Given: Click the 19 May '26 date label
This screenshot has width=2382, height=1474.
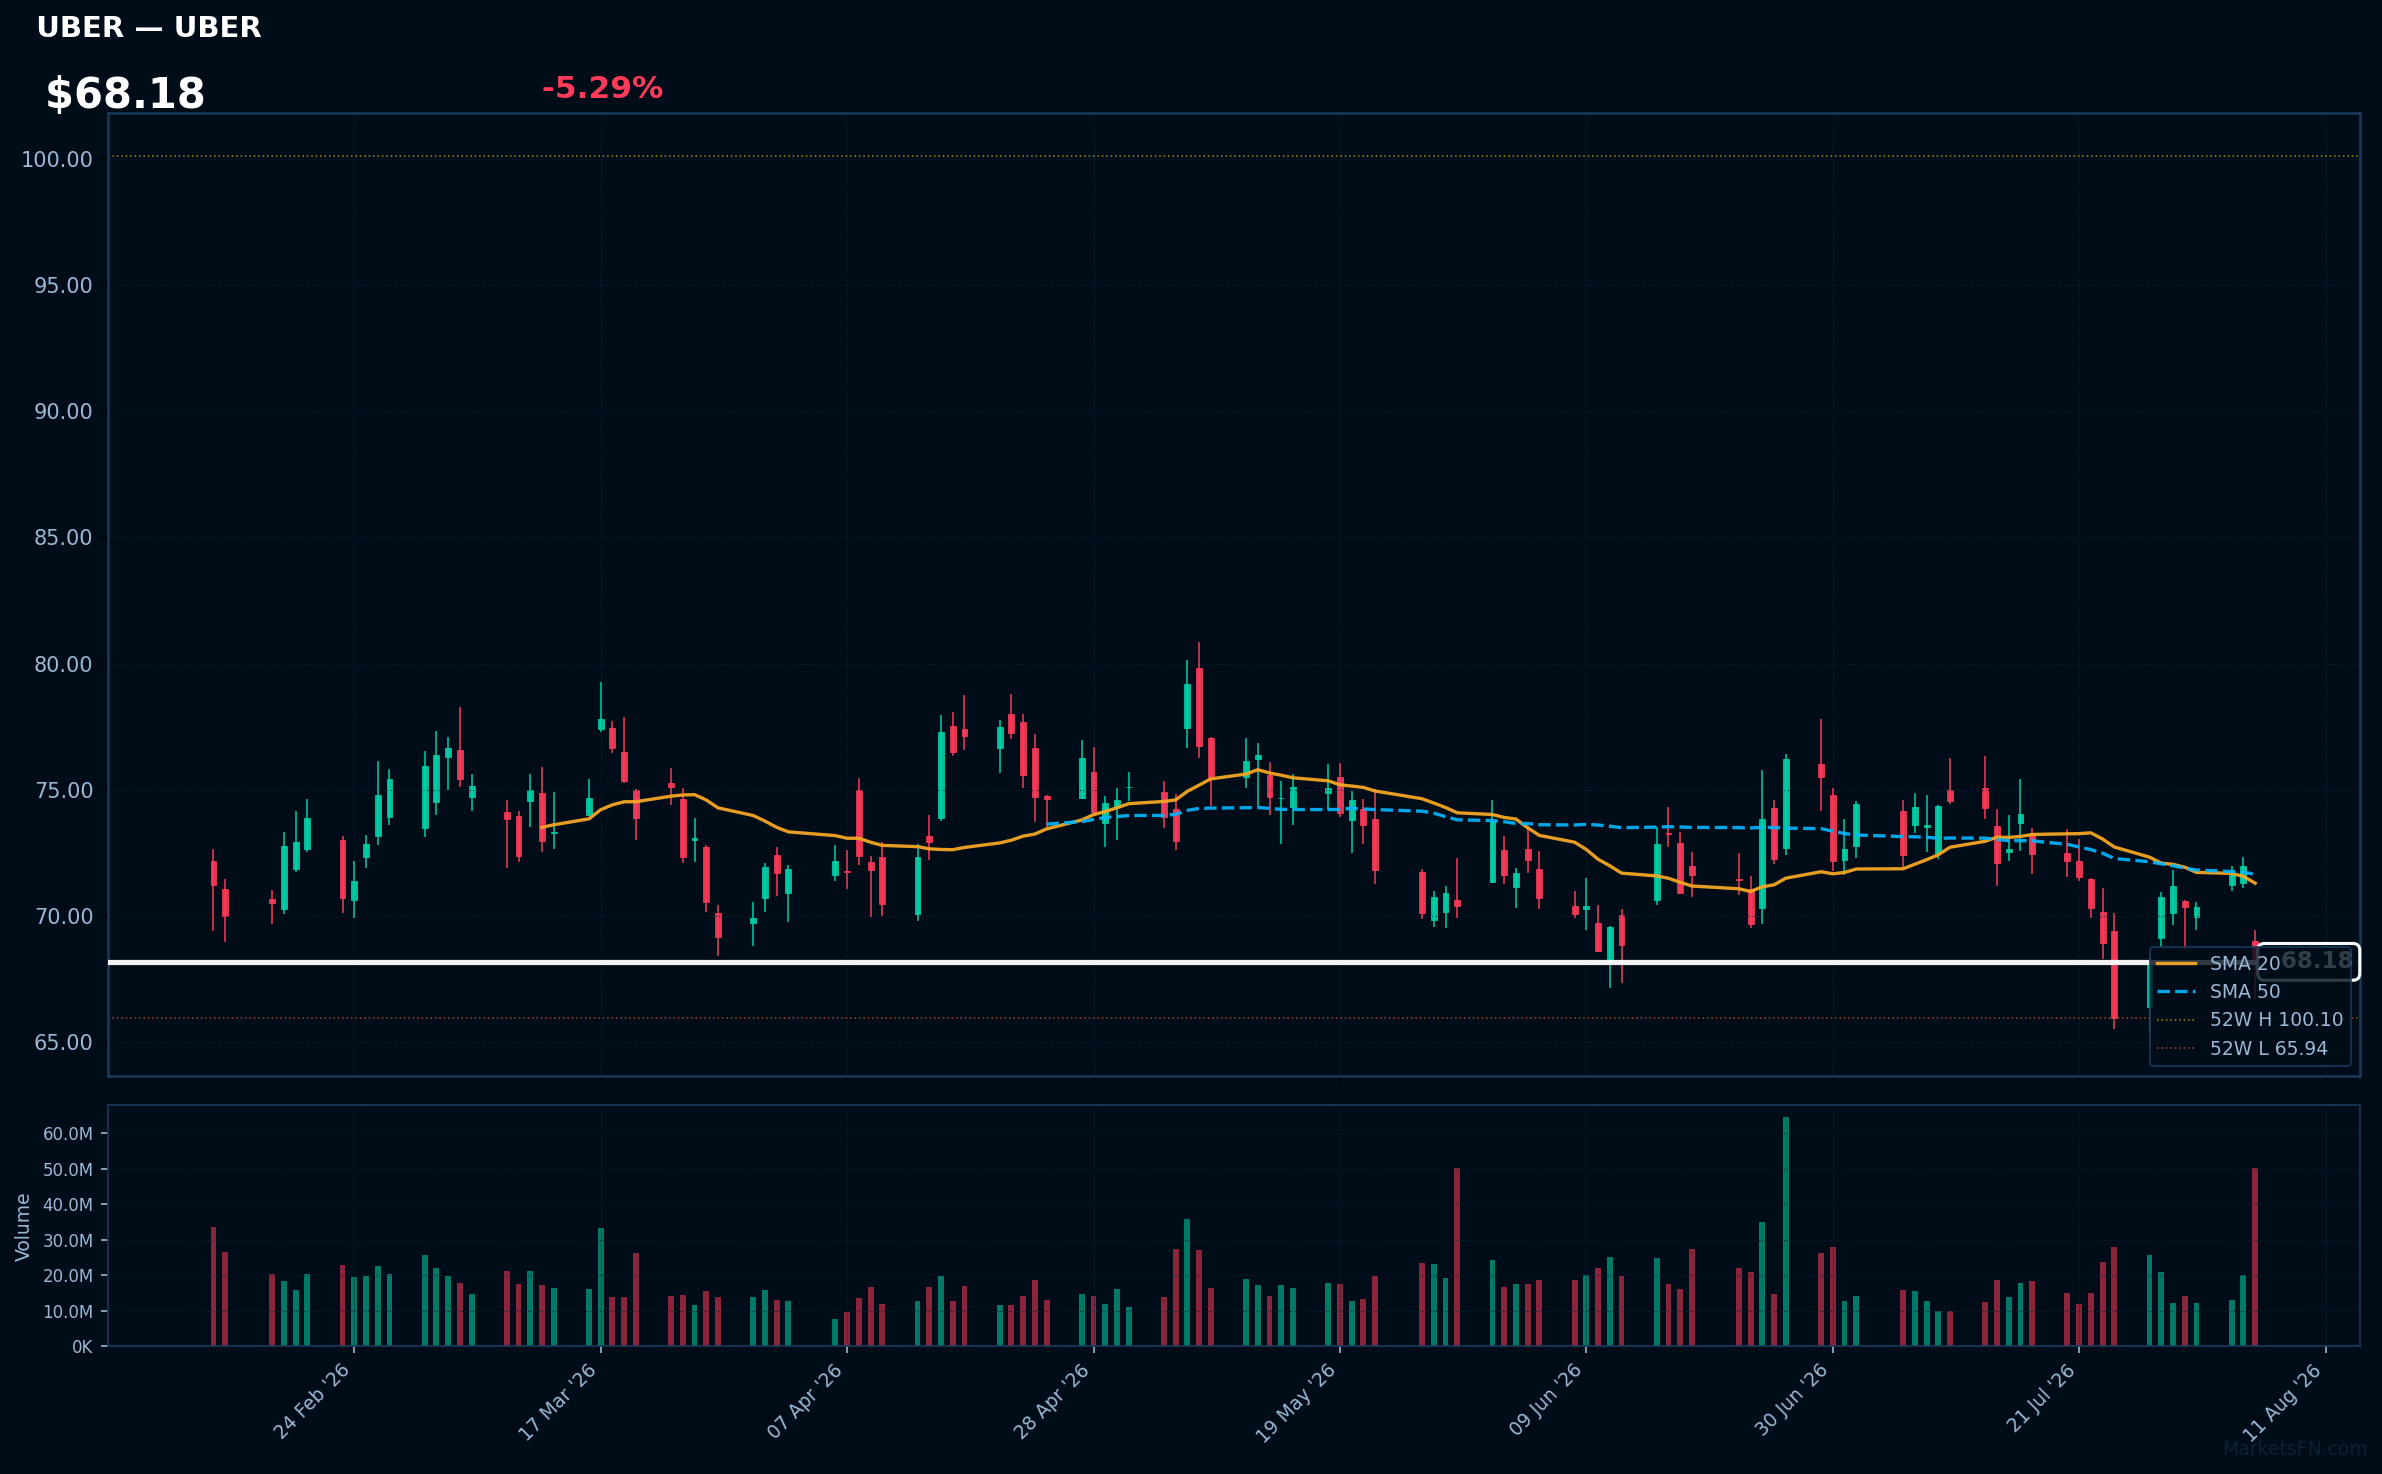Looking at the screenshot, I should 1295,1401.
